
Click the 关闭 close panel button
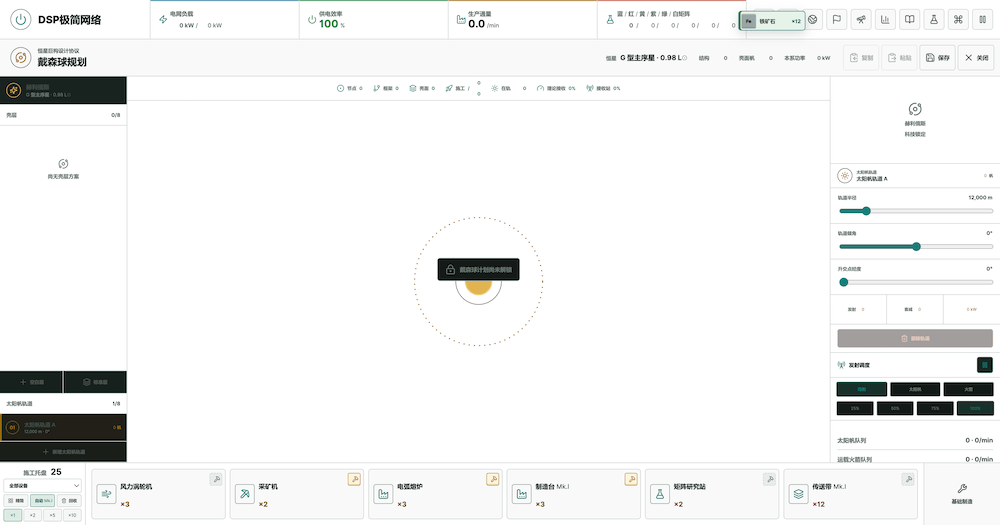pyautogui.click(x=976, y=57)
